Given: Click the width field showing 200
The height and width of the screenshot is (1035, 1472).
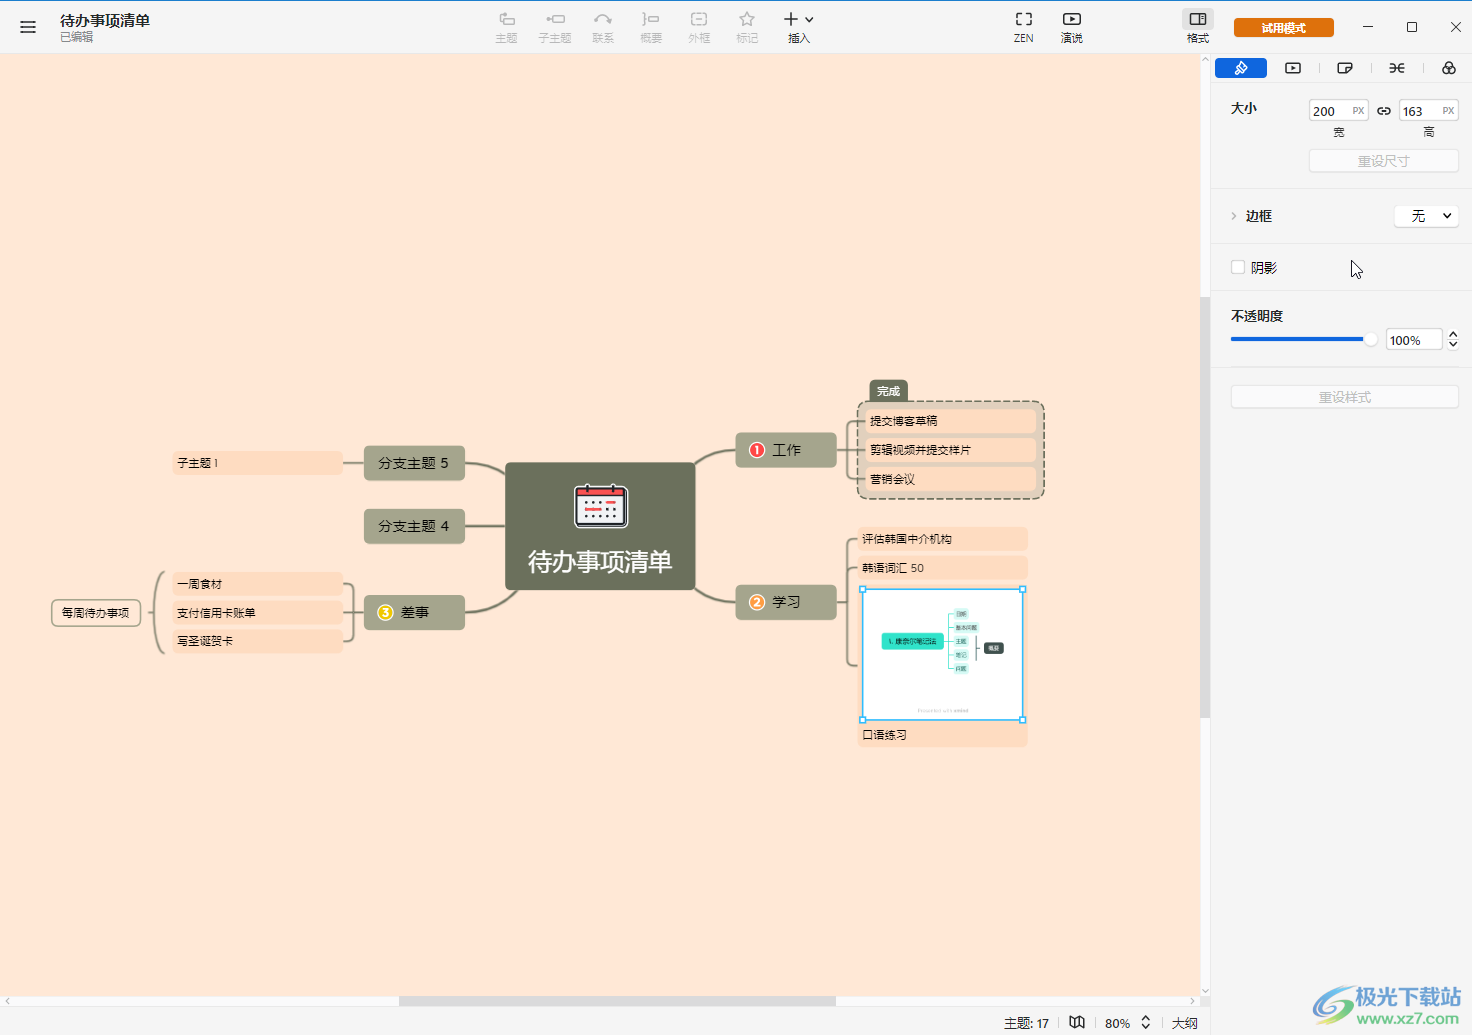Looking at the screenshot, I should coord(1338,111).
